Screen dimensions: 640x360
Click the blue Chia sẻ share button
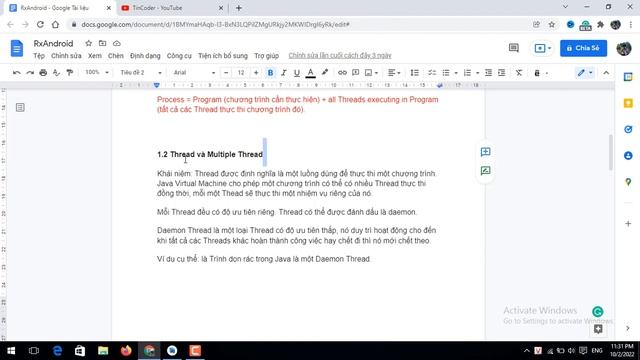click(x=583, y=48)
